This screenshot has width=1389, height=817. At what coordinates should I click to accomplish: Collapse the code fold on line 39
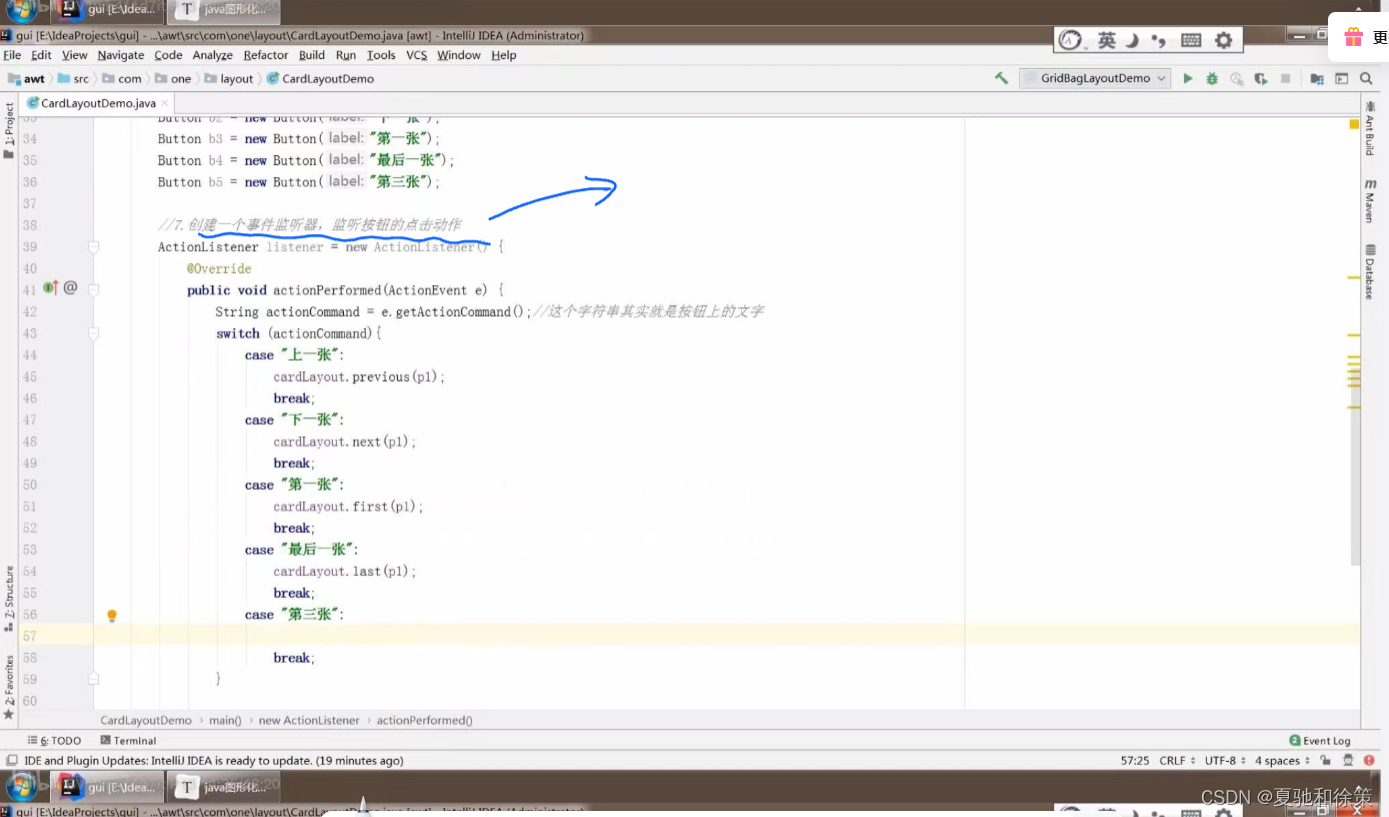(93, 246)
